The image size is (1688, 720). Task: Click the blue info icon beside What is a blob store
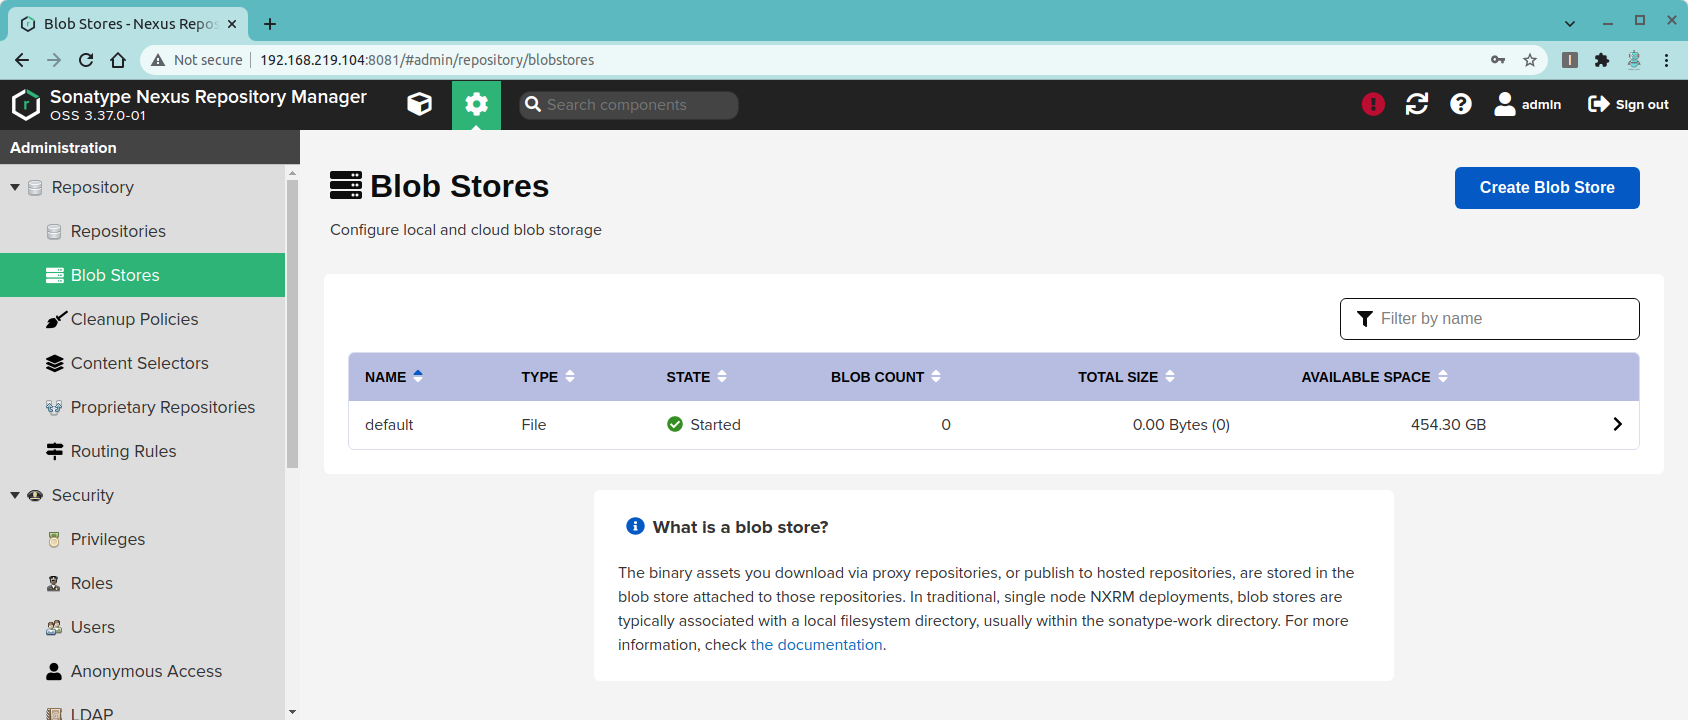click(635, 526)
